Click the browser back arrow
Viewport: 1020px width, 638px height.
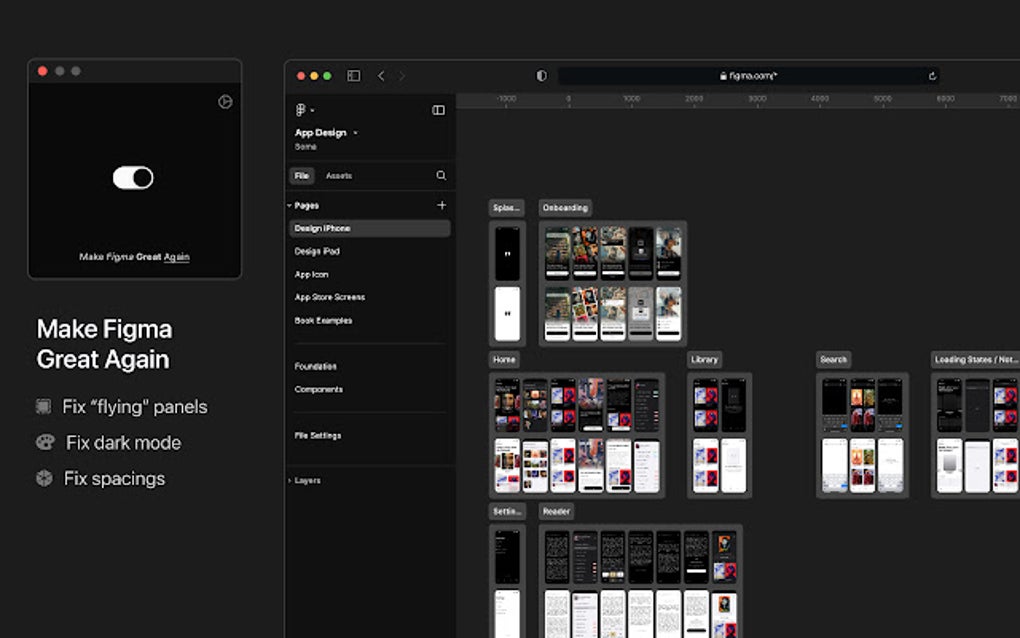click(381, 75)
